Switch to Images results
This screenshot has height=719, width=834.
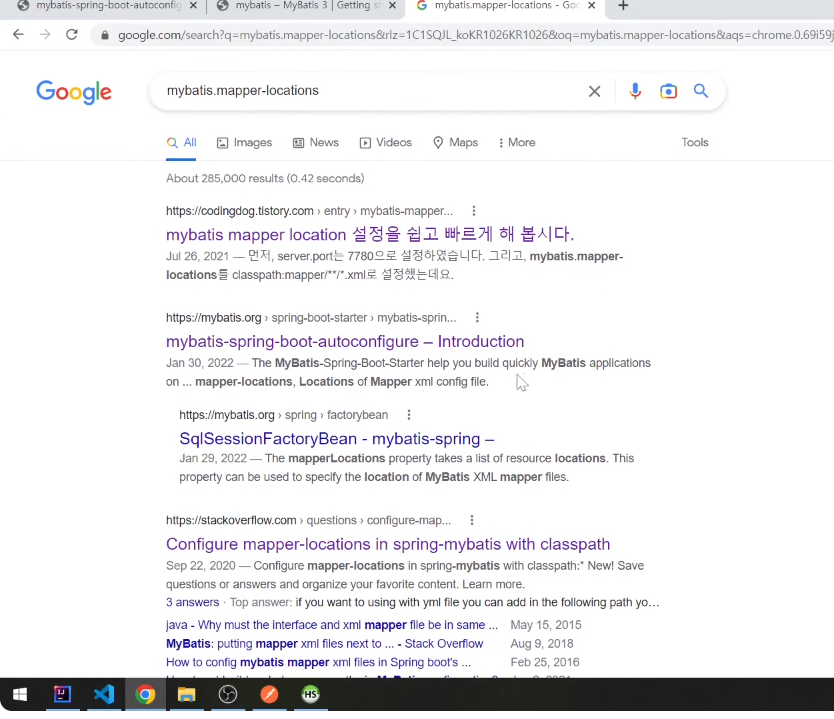(245, 143)
